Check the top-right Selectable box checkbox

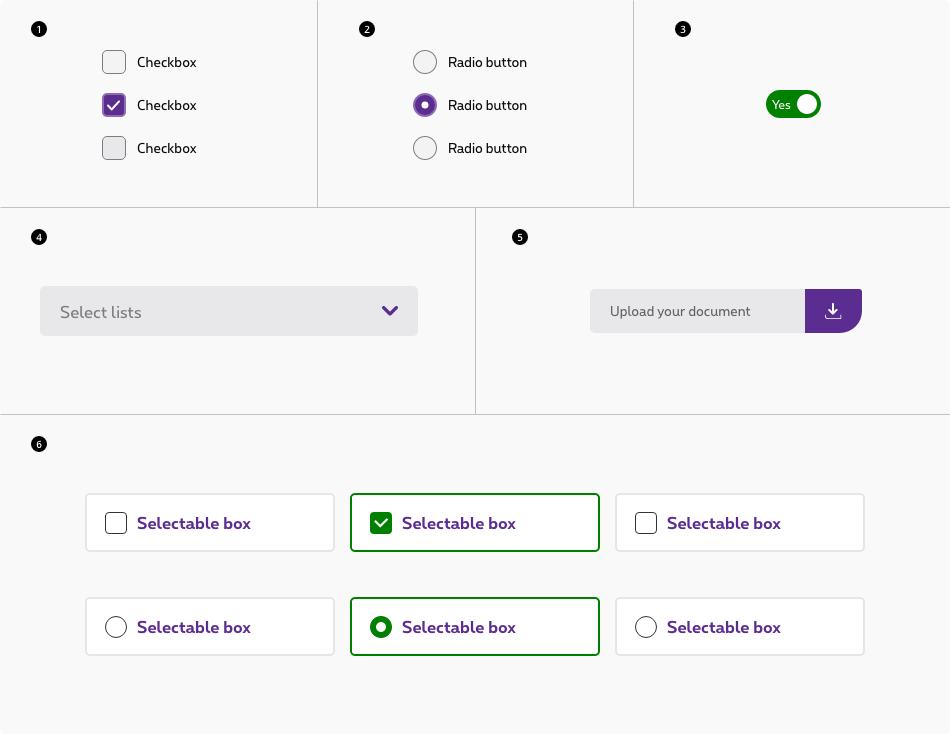646,523
